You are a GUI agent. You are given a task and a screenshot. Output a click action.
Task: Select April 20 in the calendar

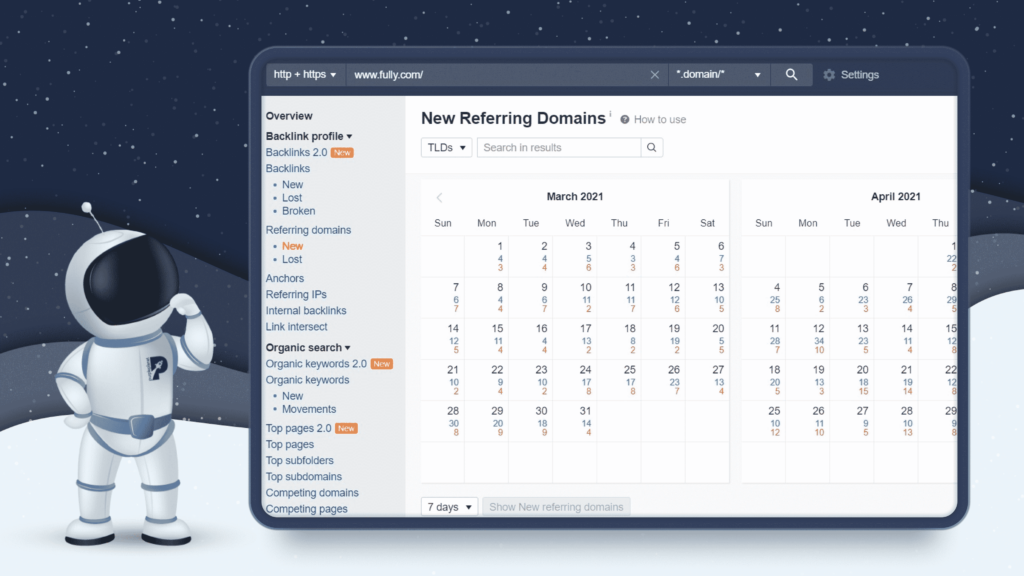(852, 380)
